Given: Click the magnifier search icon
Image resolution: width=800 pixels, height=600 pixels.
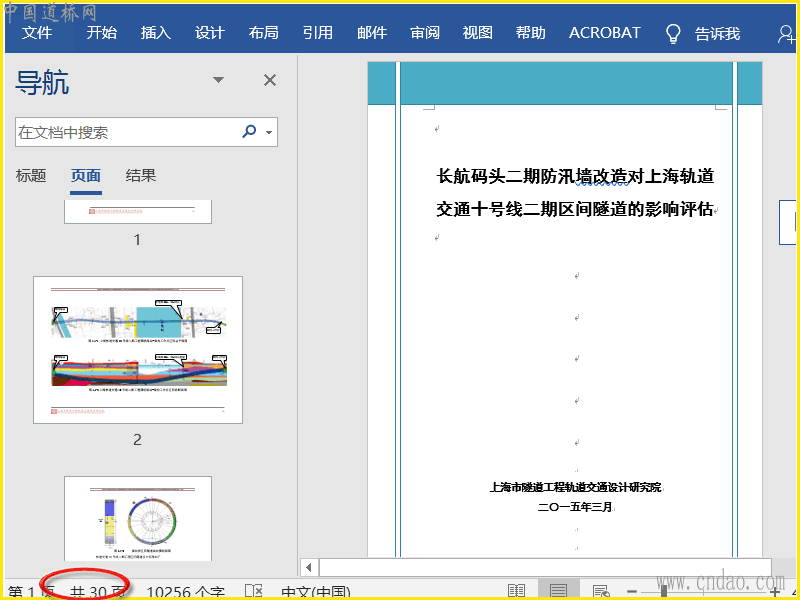Looking at the screenshot, I should (249, 132).
